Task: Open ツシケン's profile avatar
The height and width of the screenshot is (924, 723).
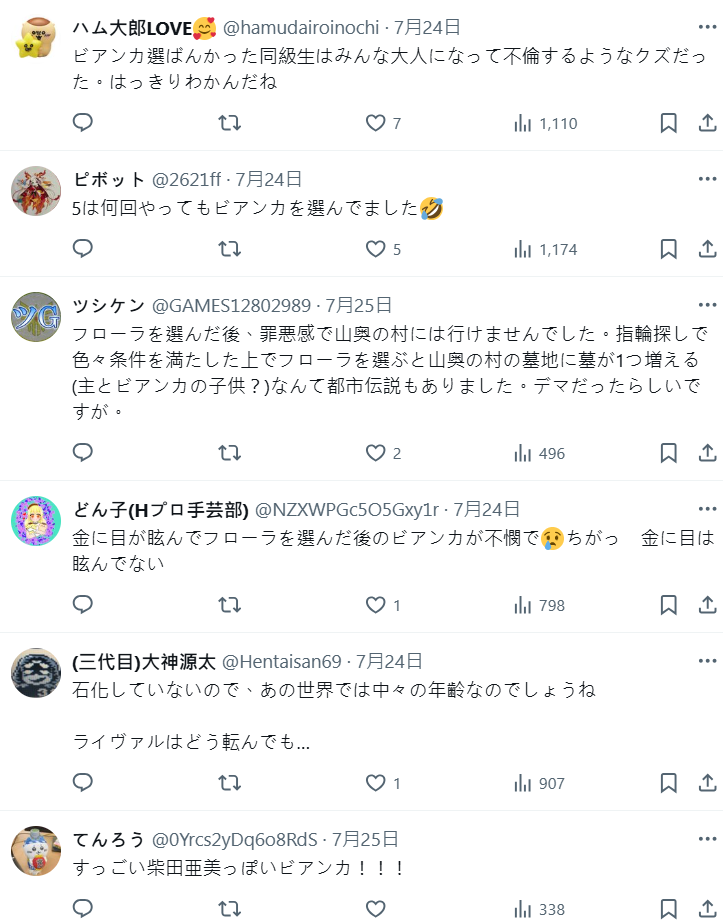Action: [37, 317]
